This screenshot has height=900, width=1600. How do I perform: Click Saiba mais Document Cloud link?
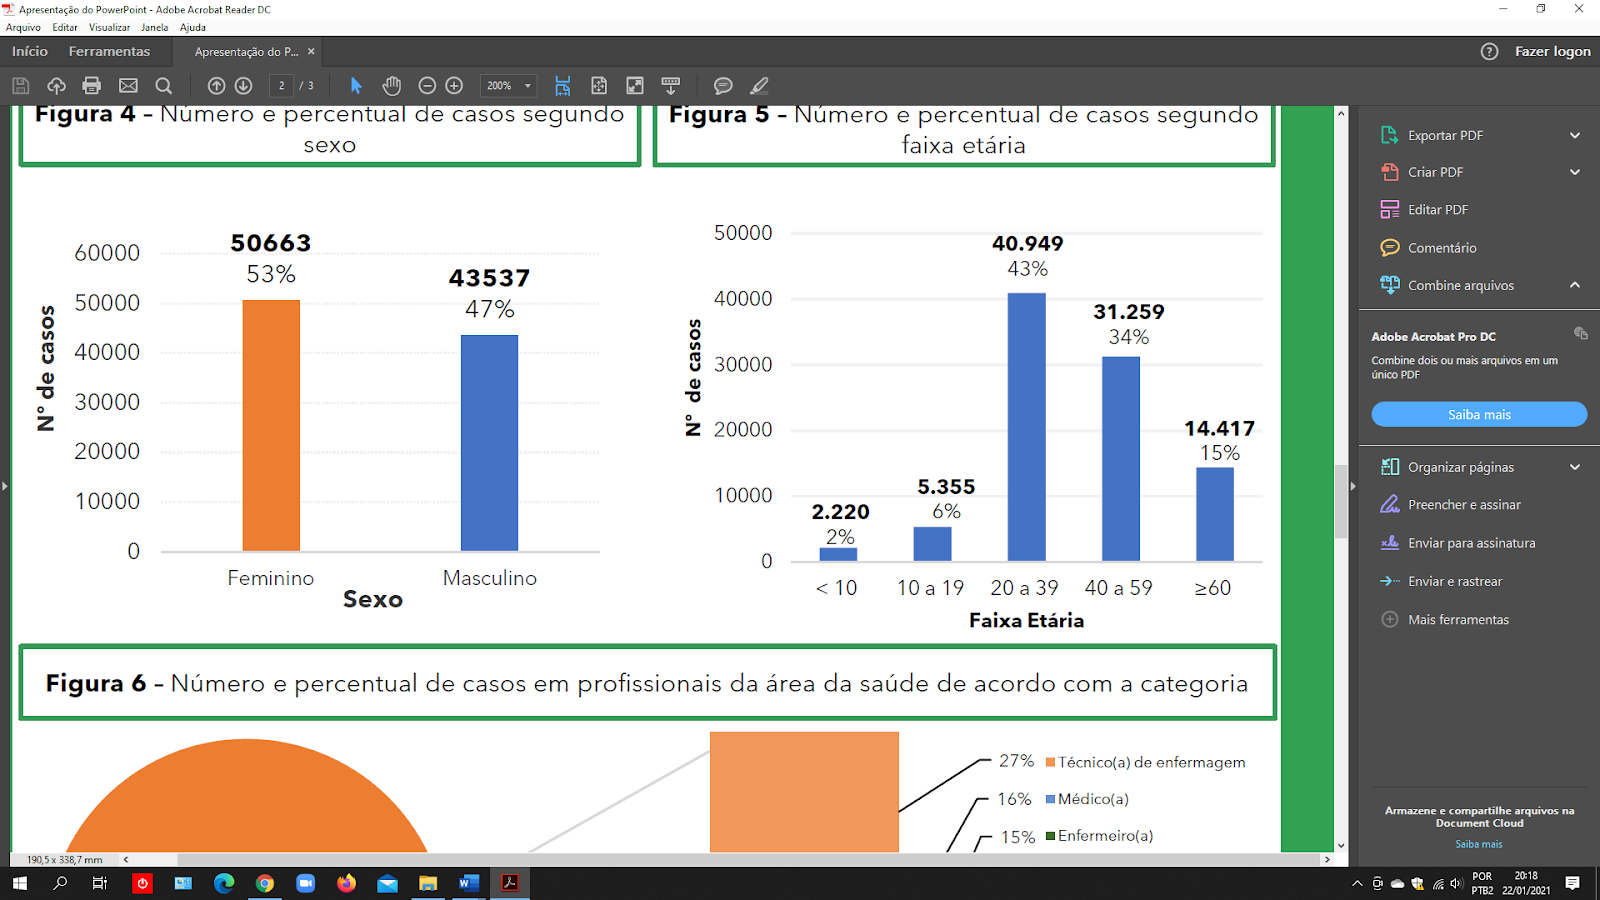click(1479, 844)
